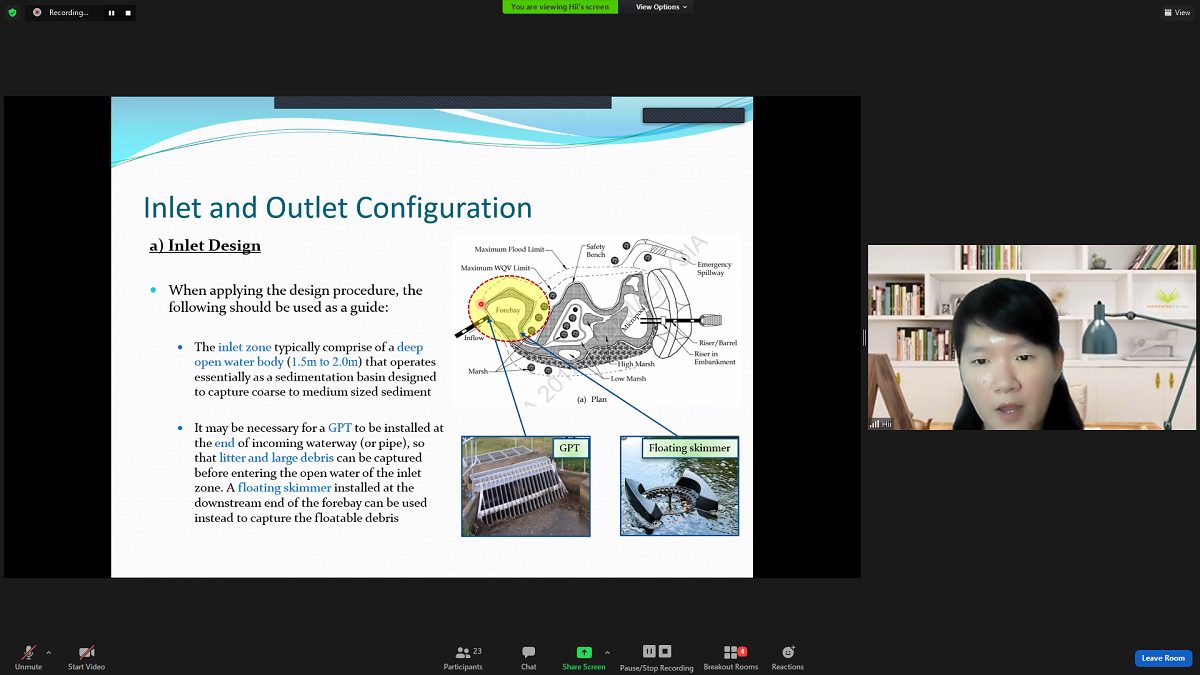The width and height of the screenshot is (1200, 675).
Task: Click the divider handle beside the shared screen
Action: point(864,337)
